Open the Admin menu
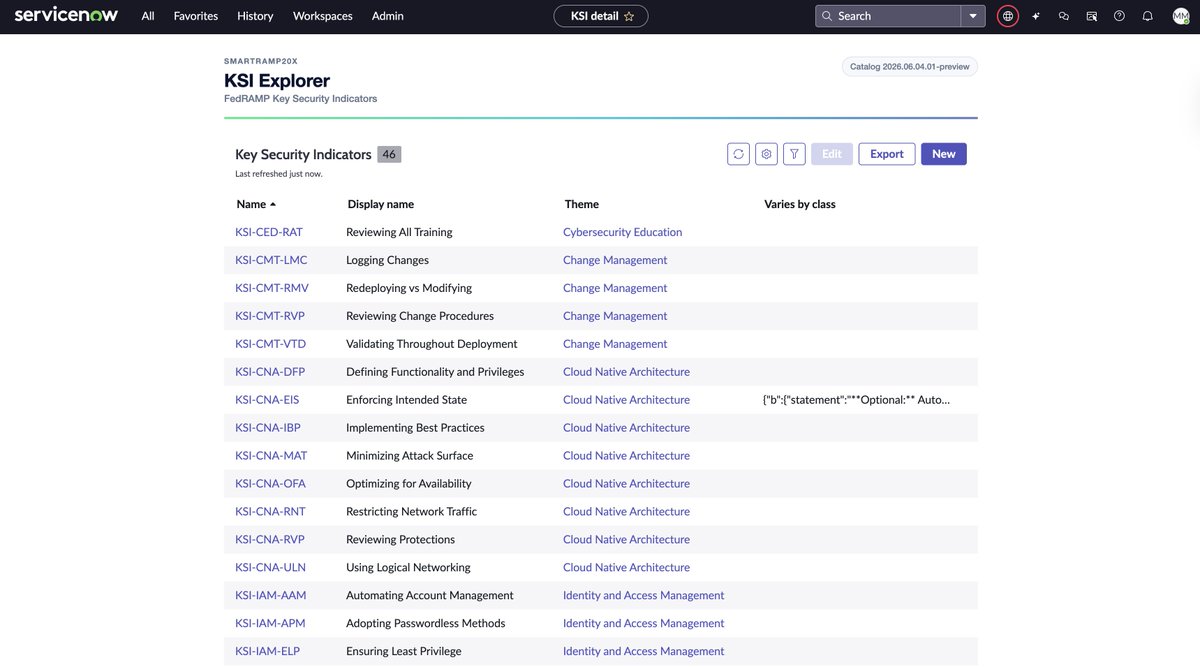The width and height of the screenshot is (1200, 667). click(388, 16)
